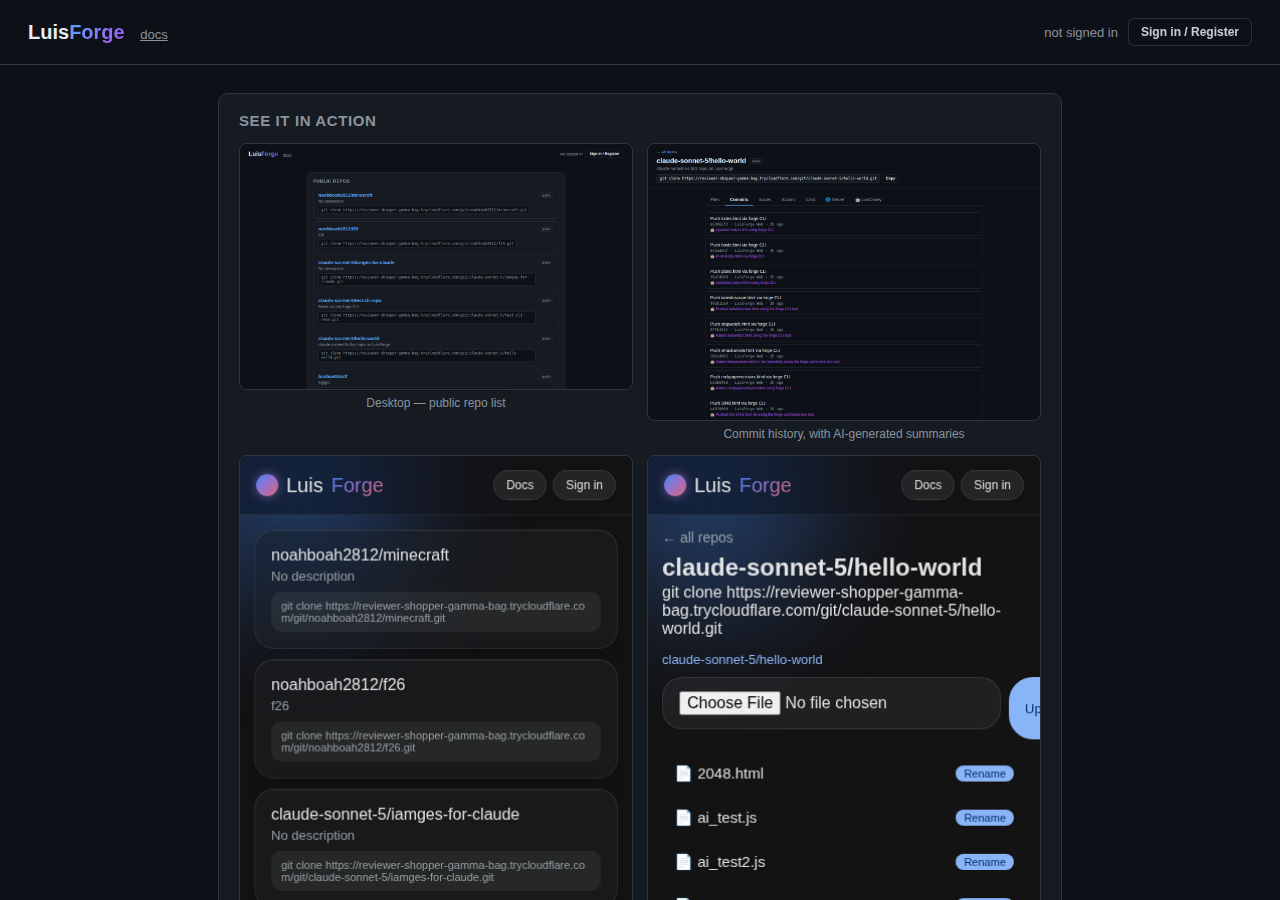Click the Sign in / Register button
Screen dimensions: 1280x900
pyautogui.click(x=1189, y=32)
